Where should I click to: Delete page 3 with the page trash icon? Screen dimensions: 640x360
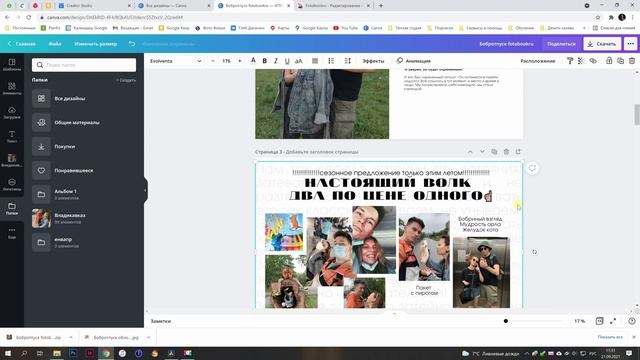[506, 152]
